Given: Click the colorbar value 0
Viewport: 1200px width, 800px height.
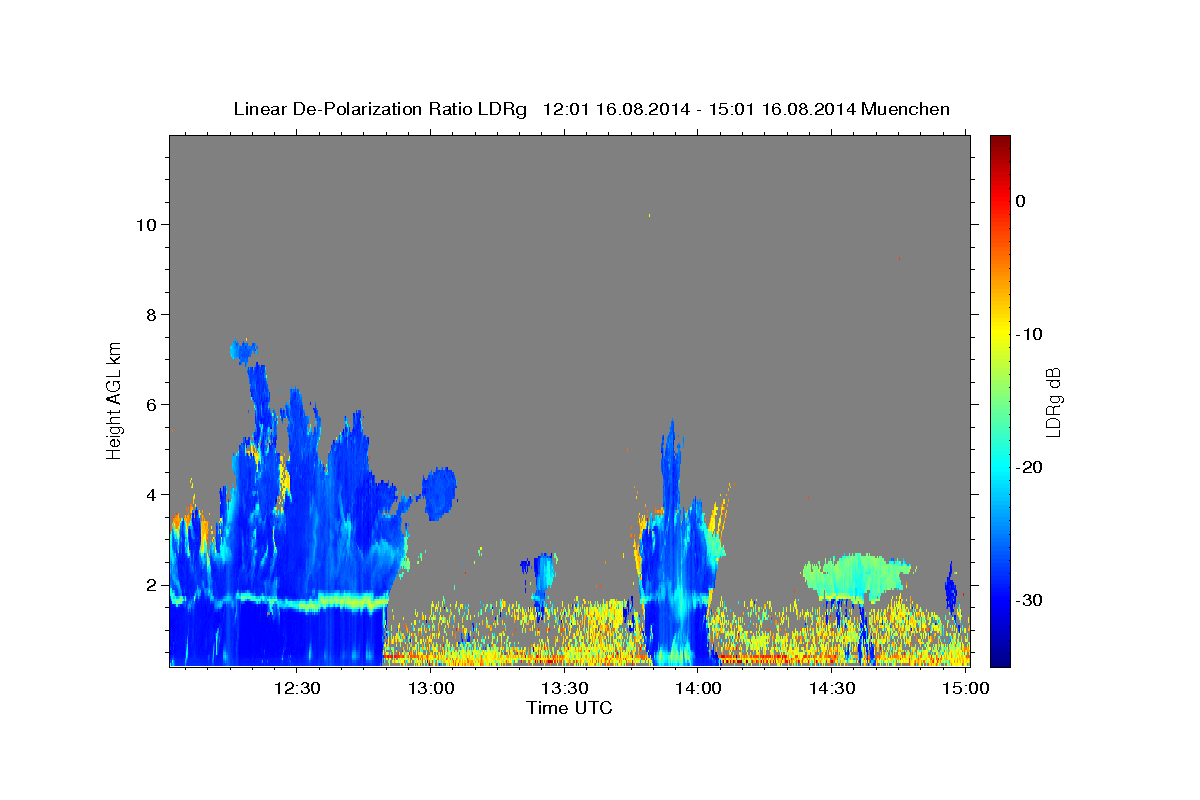Looking at the screenshot, I should 1020,201.
